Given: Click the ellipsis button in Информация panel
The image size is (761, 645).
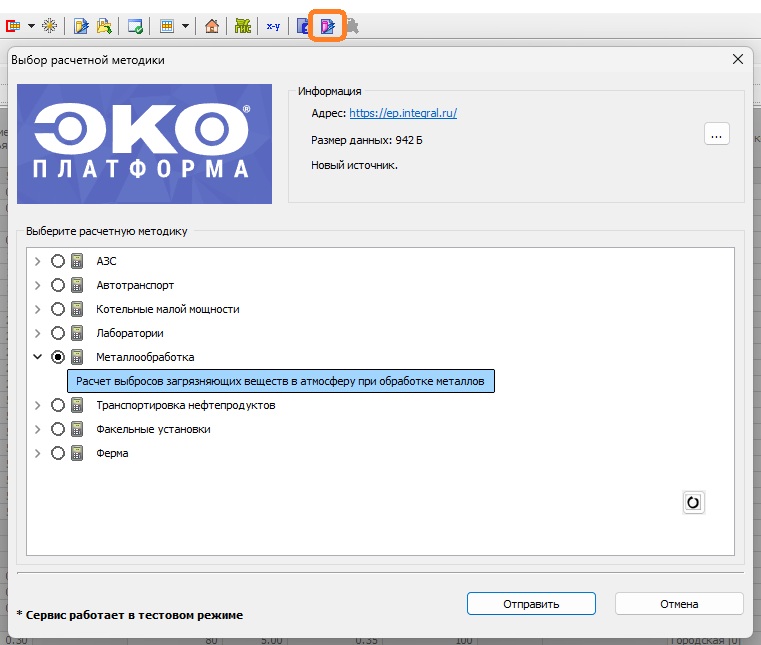Looking at the screenshot, I should coord(716,134).
